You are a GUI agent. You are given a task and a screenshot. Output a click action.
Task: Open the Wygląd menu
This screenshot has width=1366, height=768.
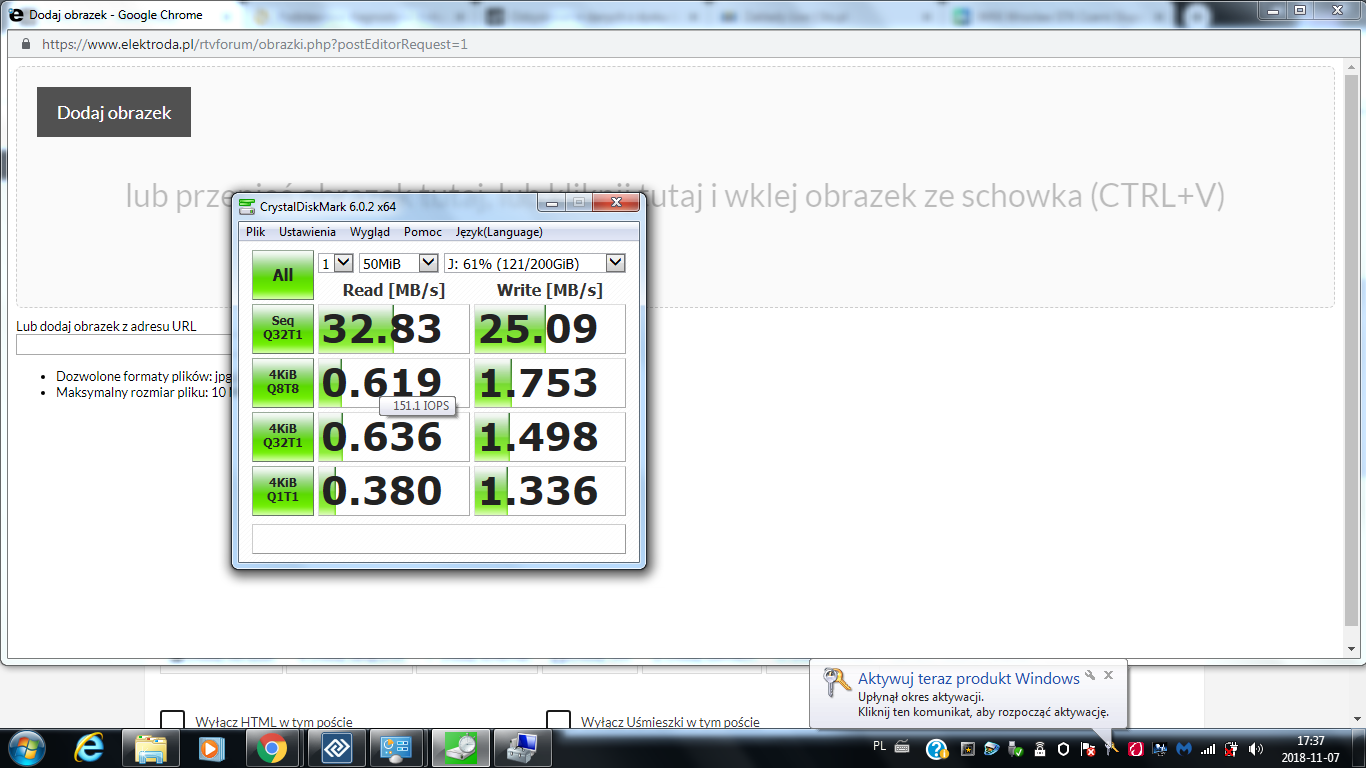370,232
